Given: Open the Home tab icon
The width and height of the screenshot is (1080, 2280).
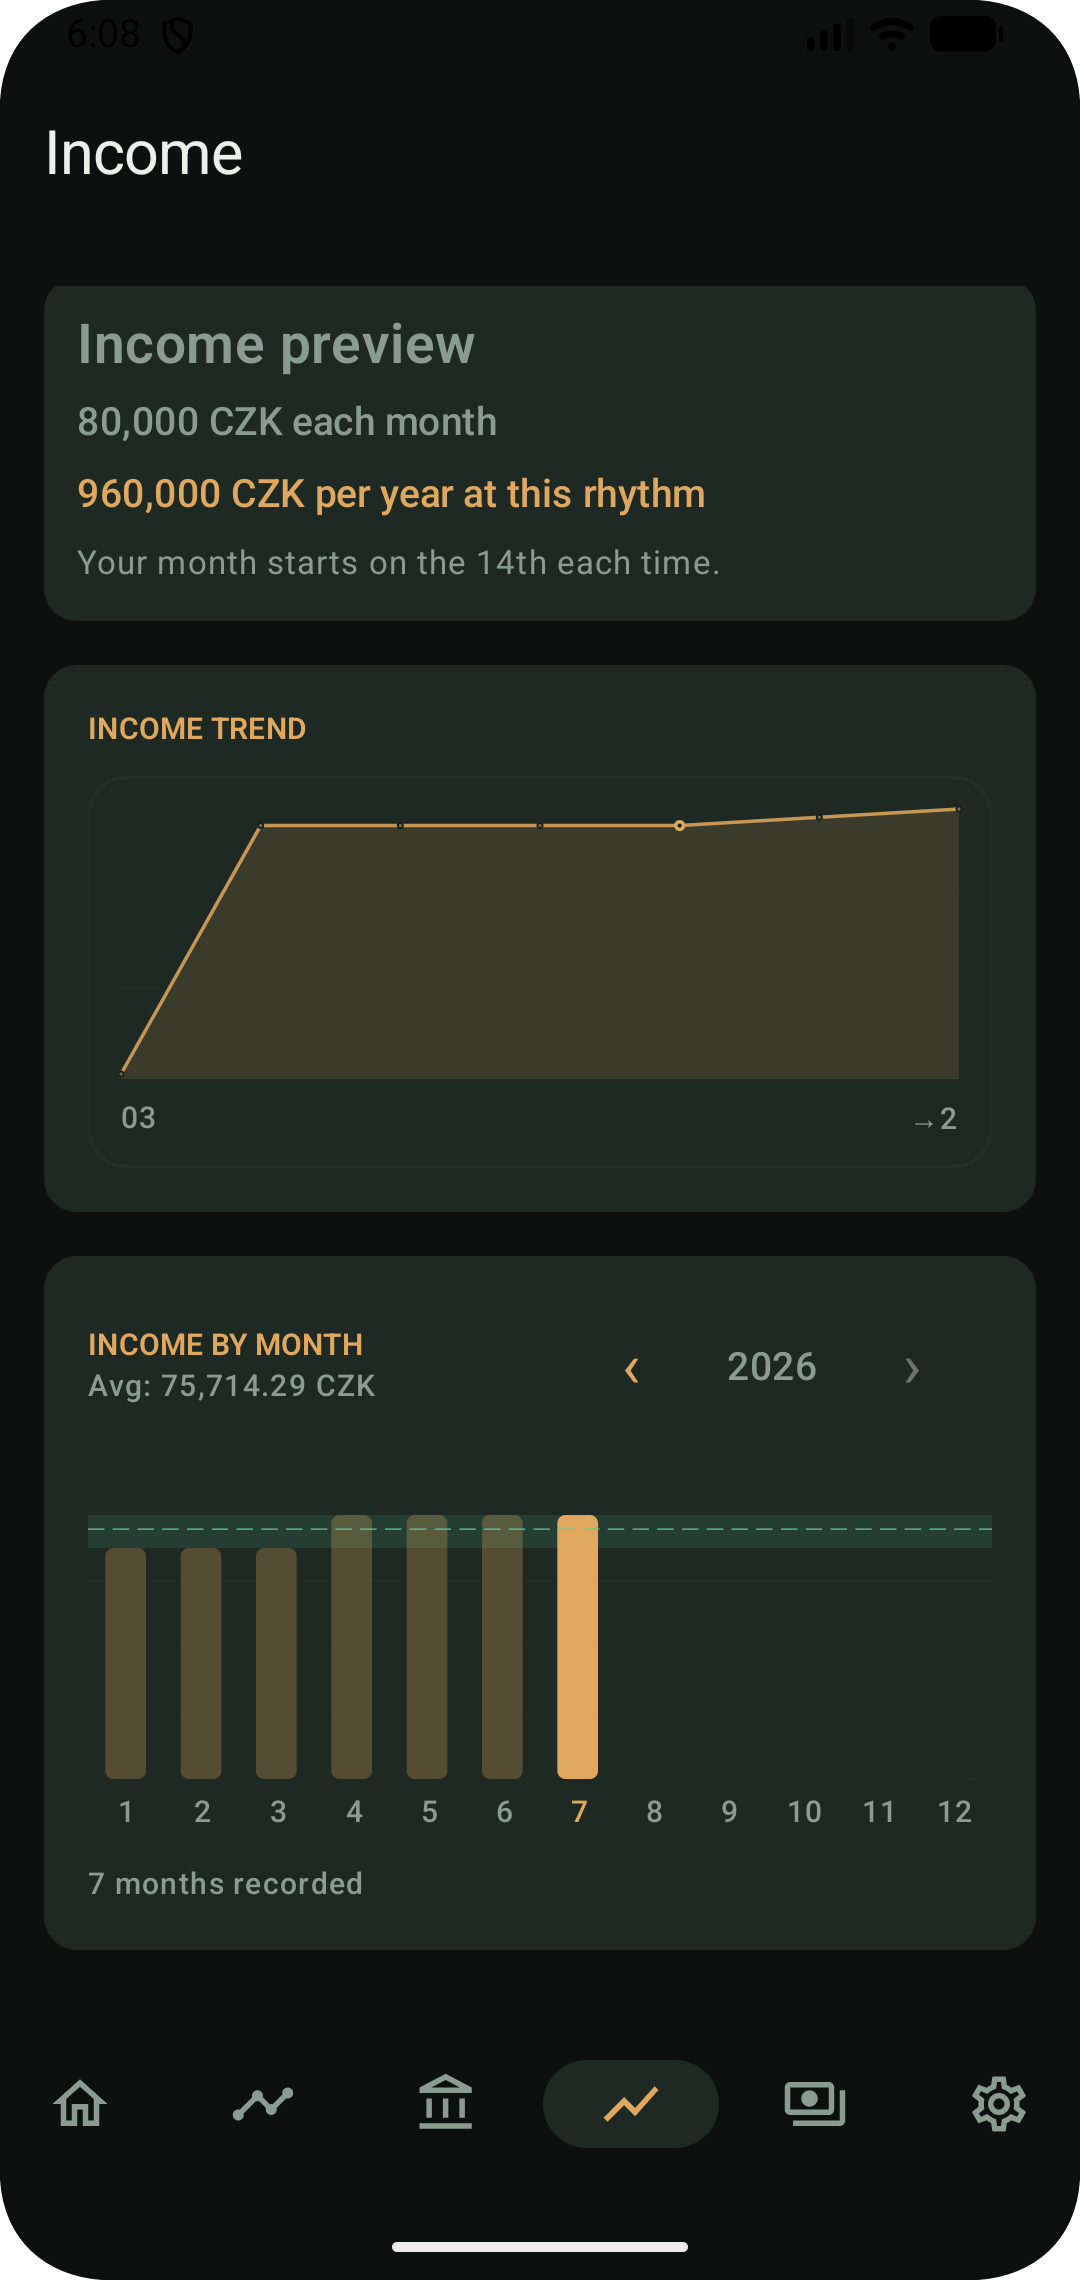Looking at the screenshot, I should click(80, 2103).
